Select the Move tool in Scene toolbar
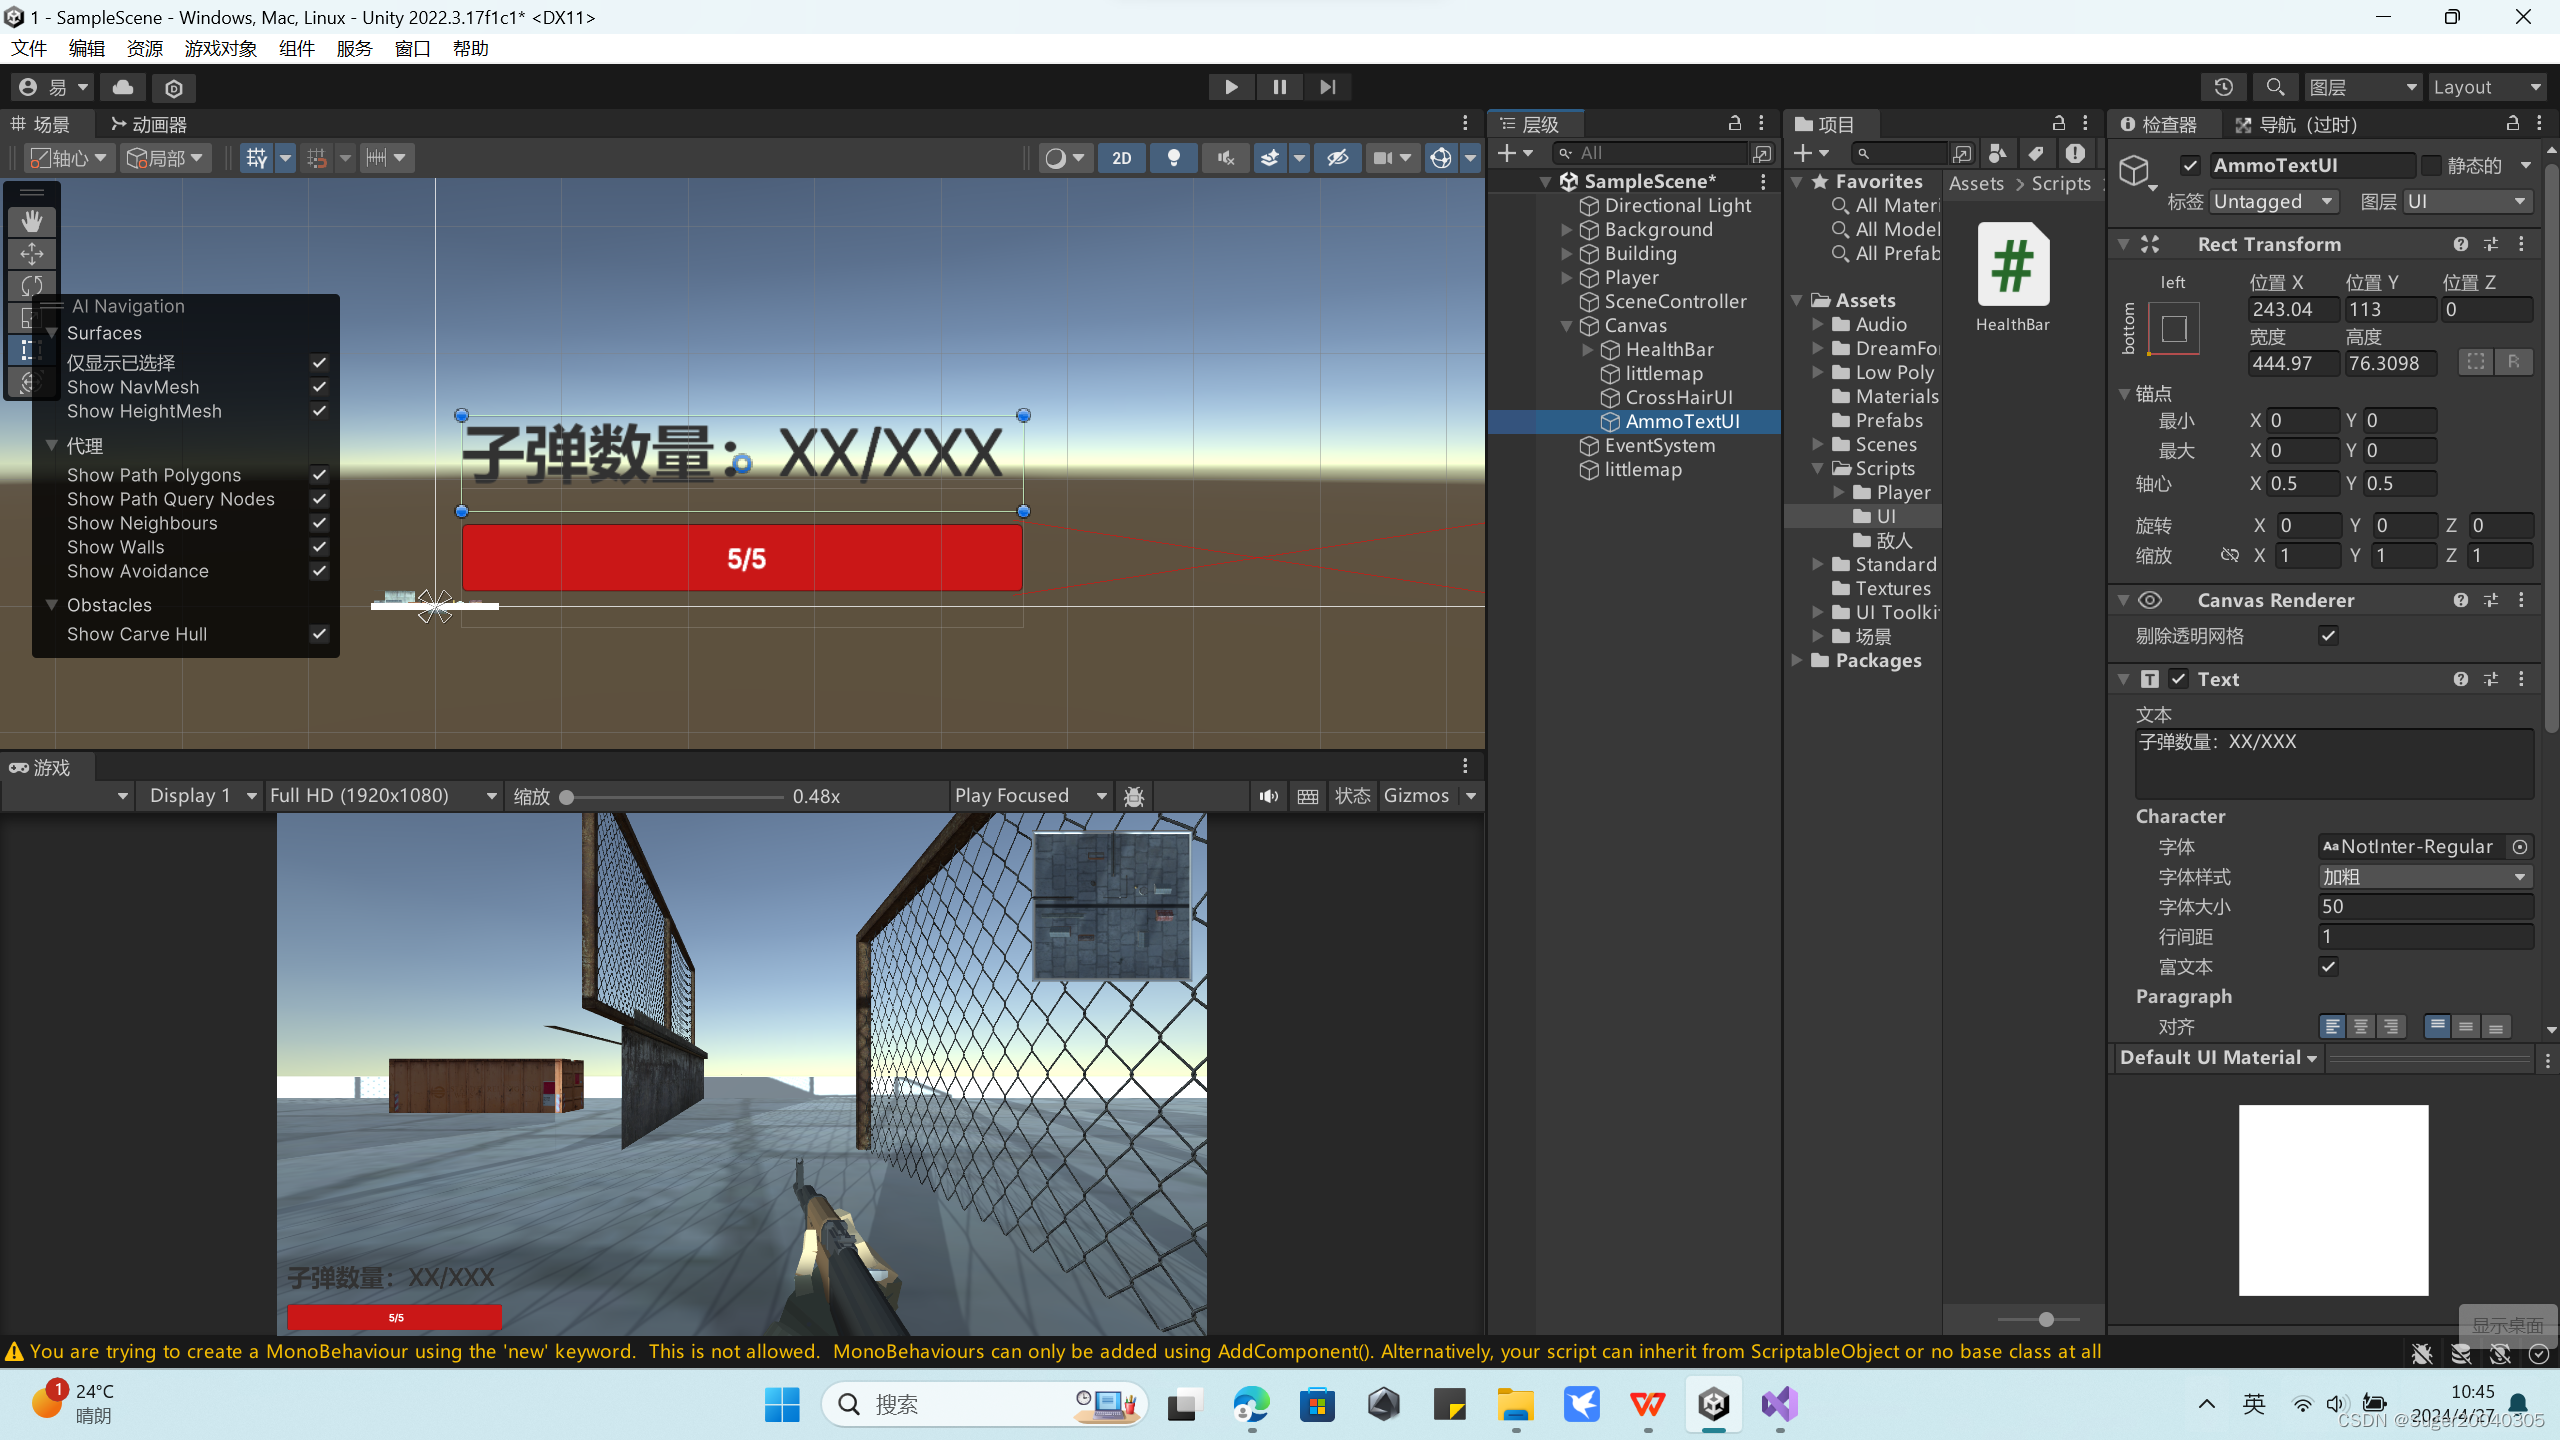 32,254
